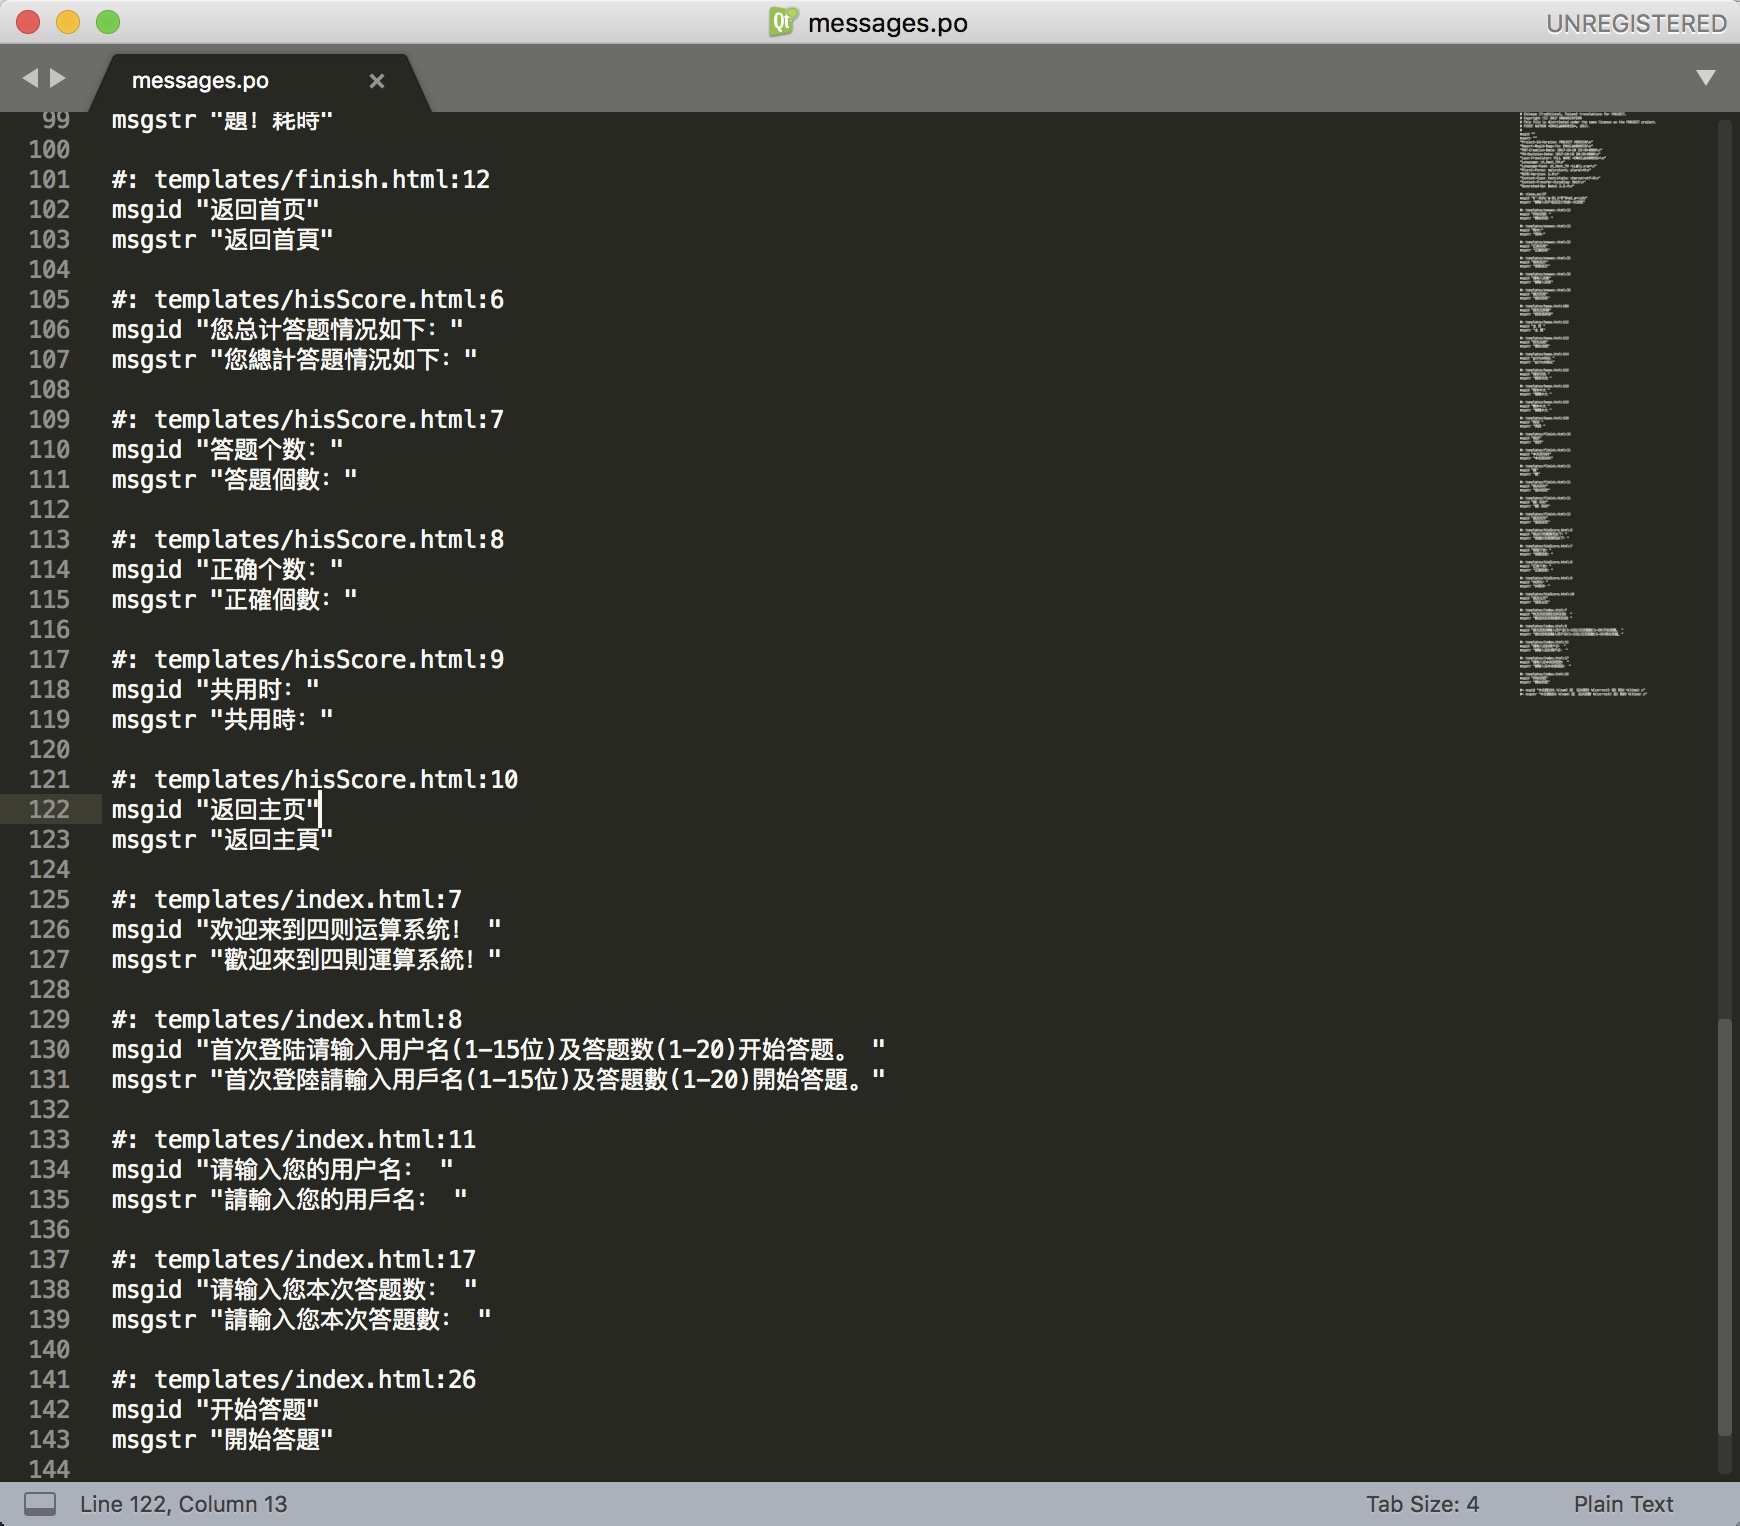The height and width of the screenshot is (1526, 1740).
Task: Click comment "#: templates/hisScore.html:7"
Action: (x=308, y=420)
